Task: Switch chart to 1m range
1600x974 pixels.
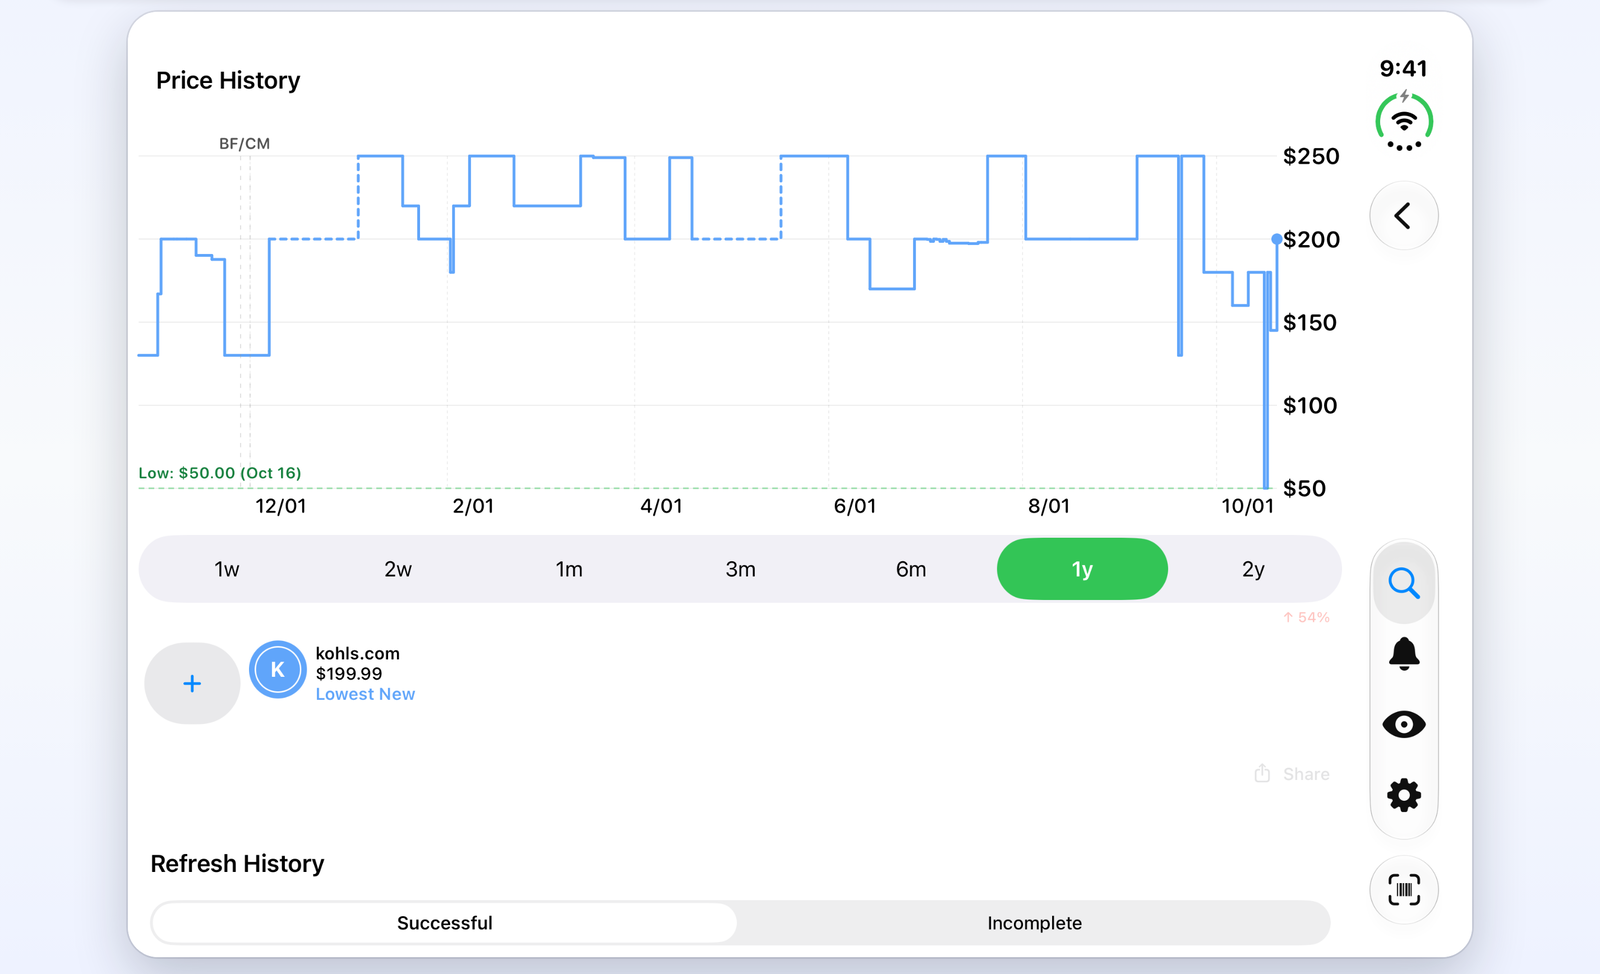Action: tap(569, 569)
